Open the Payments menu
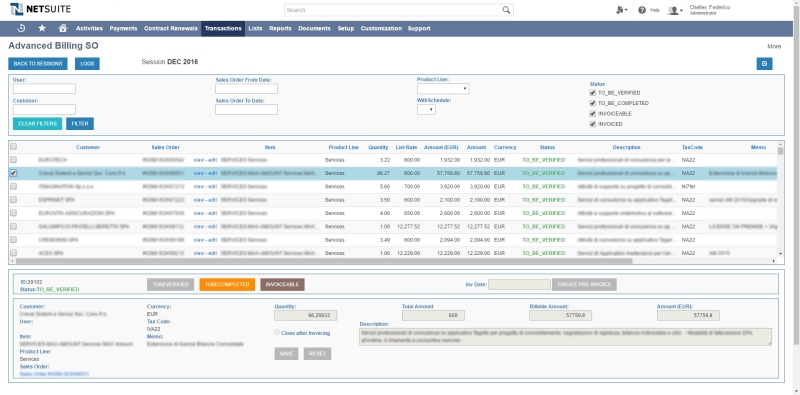800x395 pixels. (x=123, y=29)
